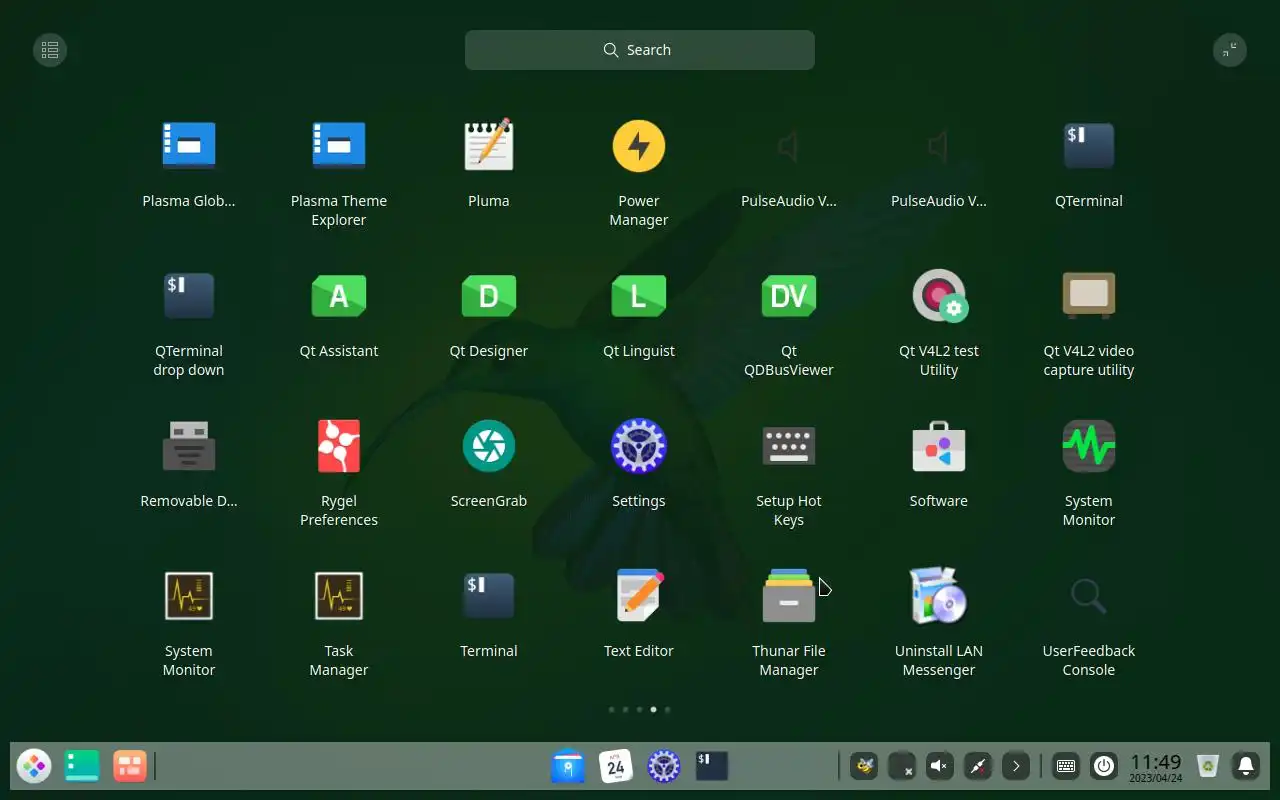Expand the tray arrow chevron
This screenshot has width=1280, height=800.
point(1016,767)
